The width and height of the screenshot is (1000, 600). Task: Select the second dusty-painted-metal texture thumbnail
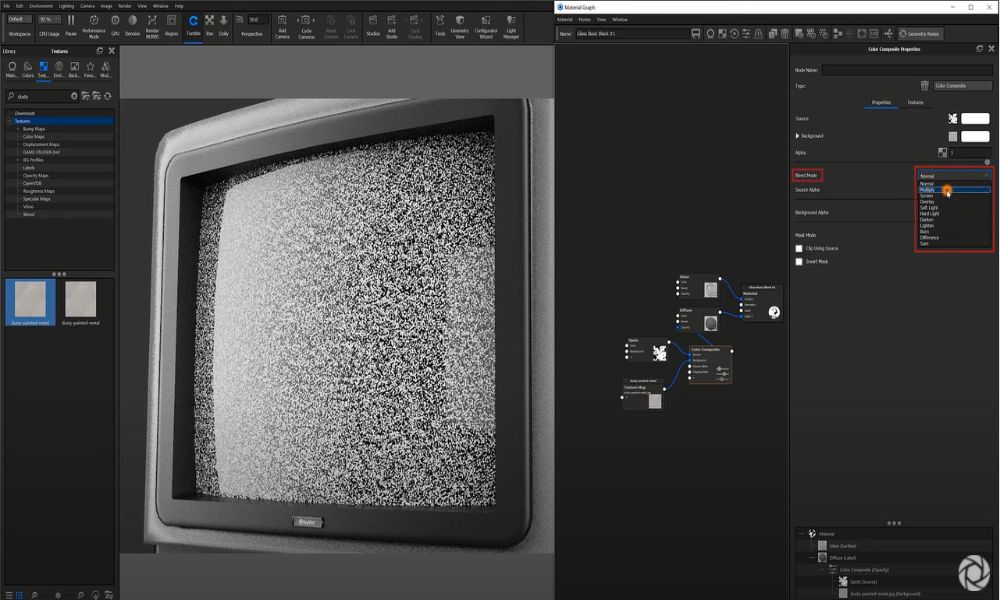pyautogui.click(x=80, y=300)
